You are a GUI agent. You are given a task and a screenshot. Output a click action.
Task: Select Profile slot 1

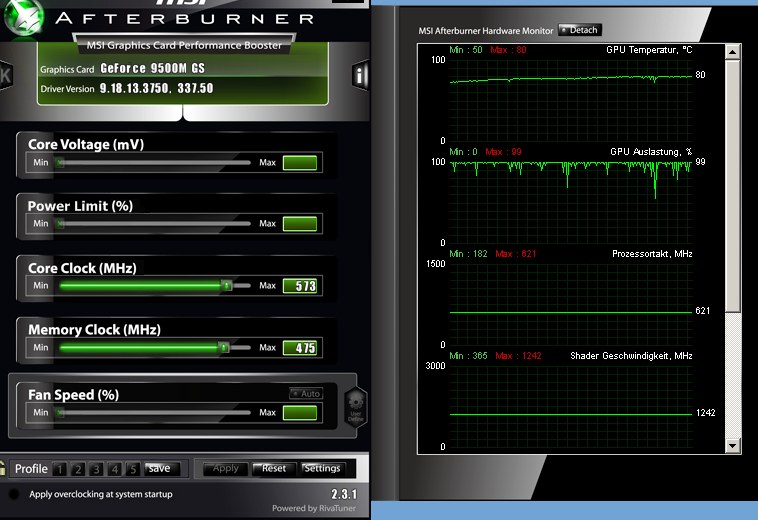click(x=60, y=469)
